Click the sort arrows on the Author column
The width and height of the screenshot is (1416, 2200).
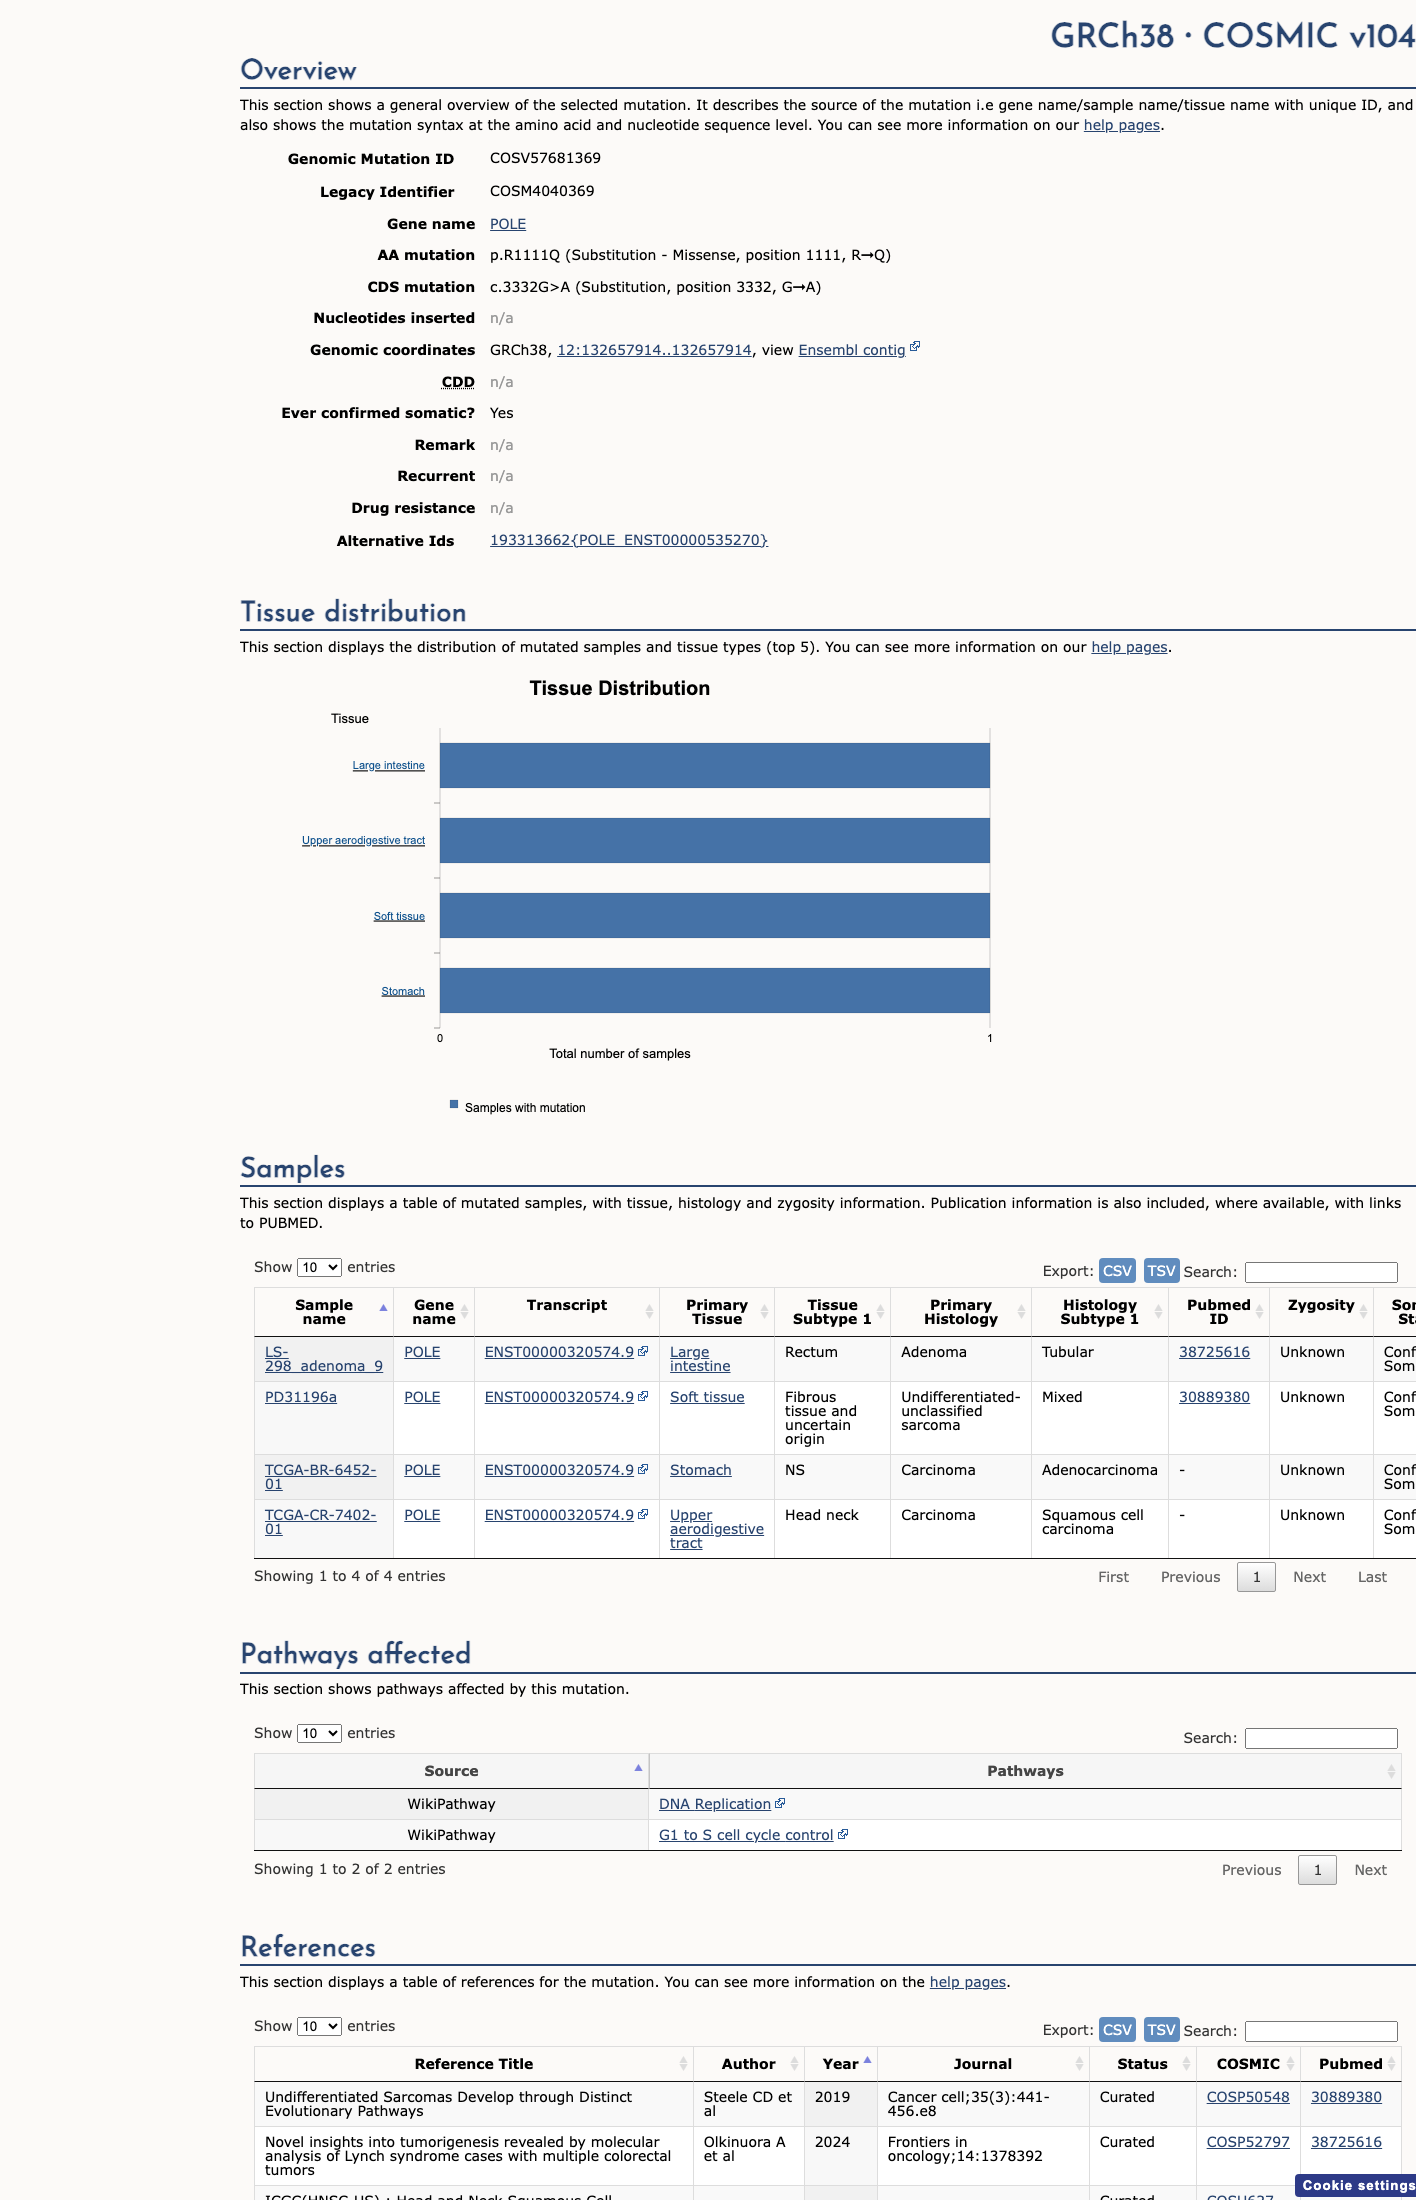(794, 2064)
